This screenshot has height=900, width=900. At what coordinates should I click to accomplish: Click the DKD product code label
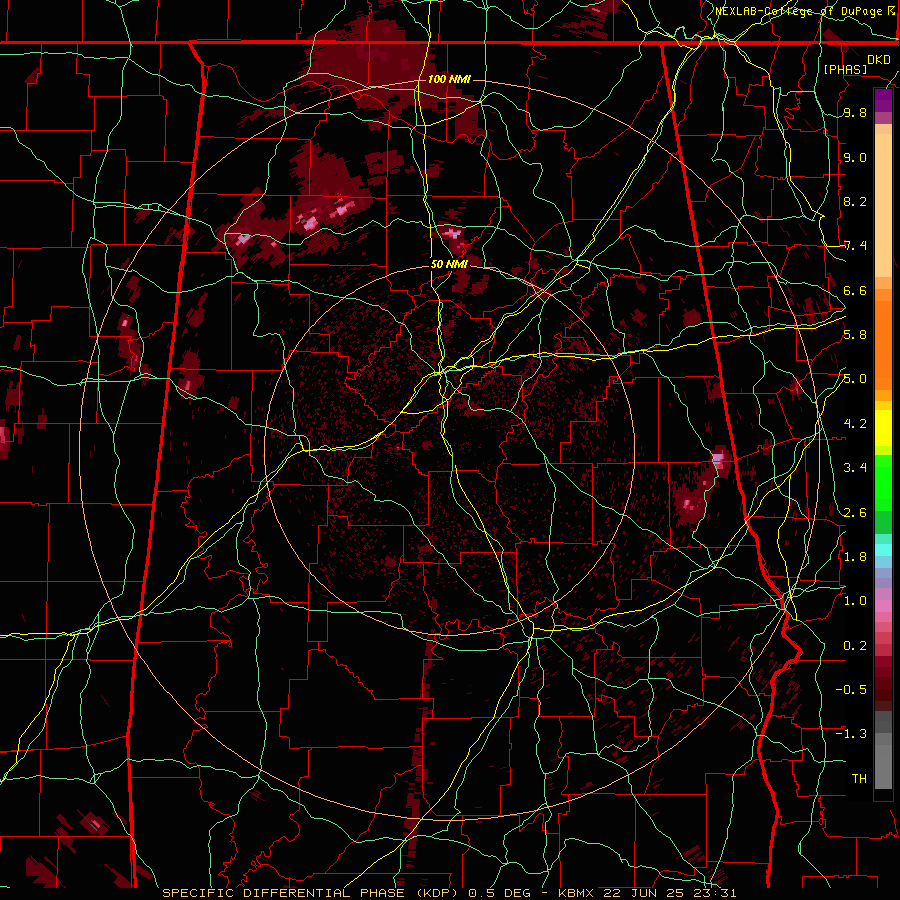click(878, 60)
